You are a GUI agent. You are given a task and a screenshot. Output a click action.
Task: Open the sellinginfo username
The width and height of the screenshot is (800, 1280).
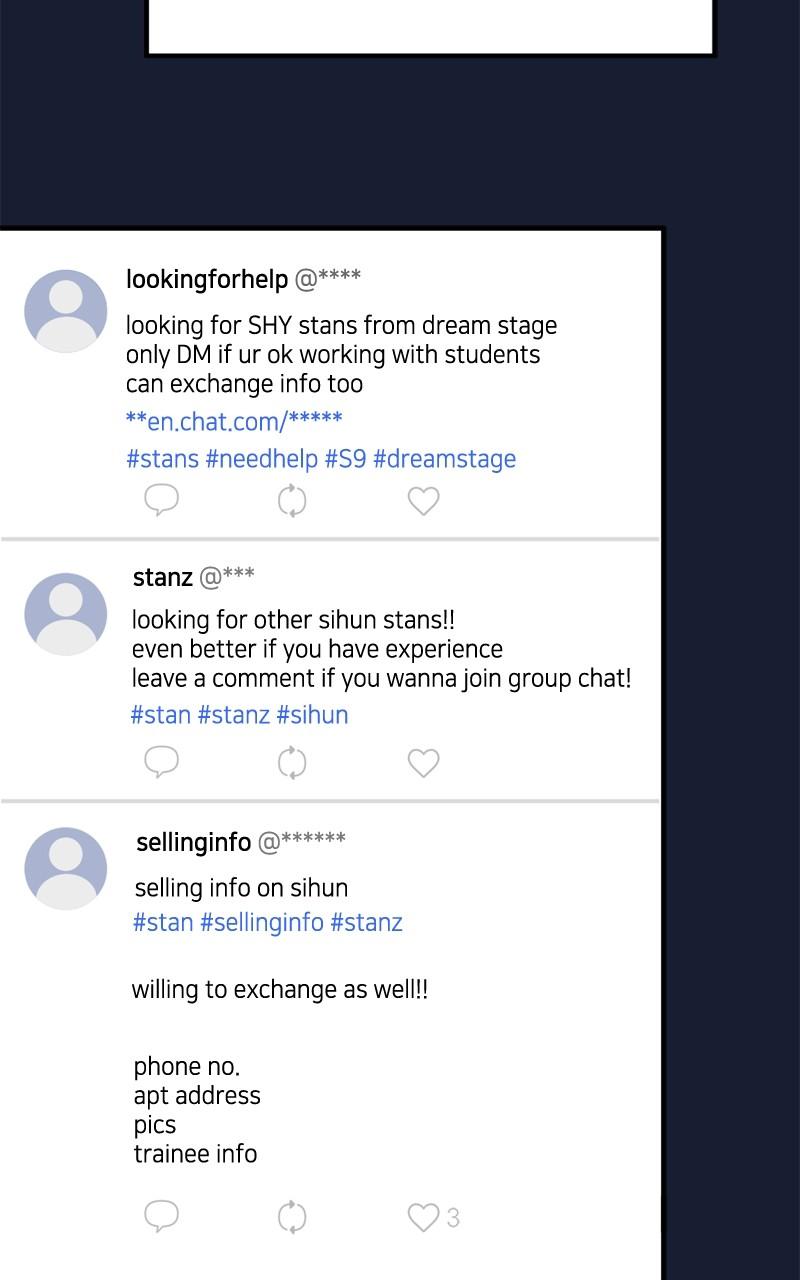click(x=193, y=842)
